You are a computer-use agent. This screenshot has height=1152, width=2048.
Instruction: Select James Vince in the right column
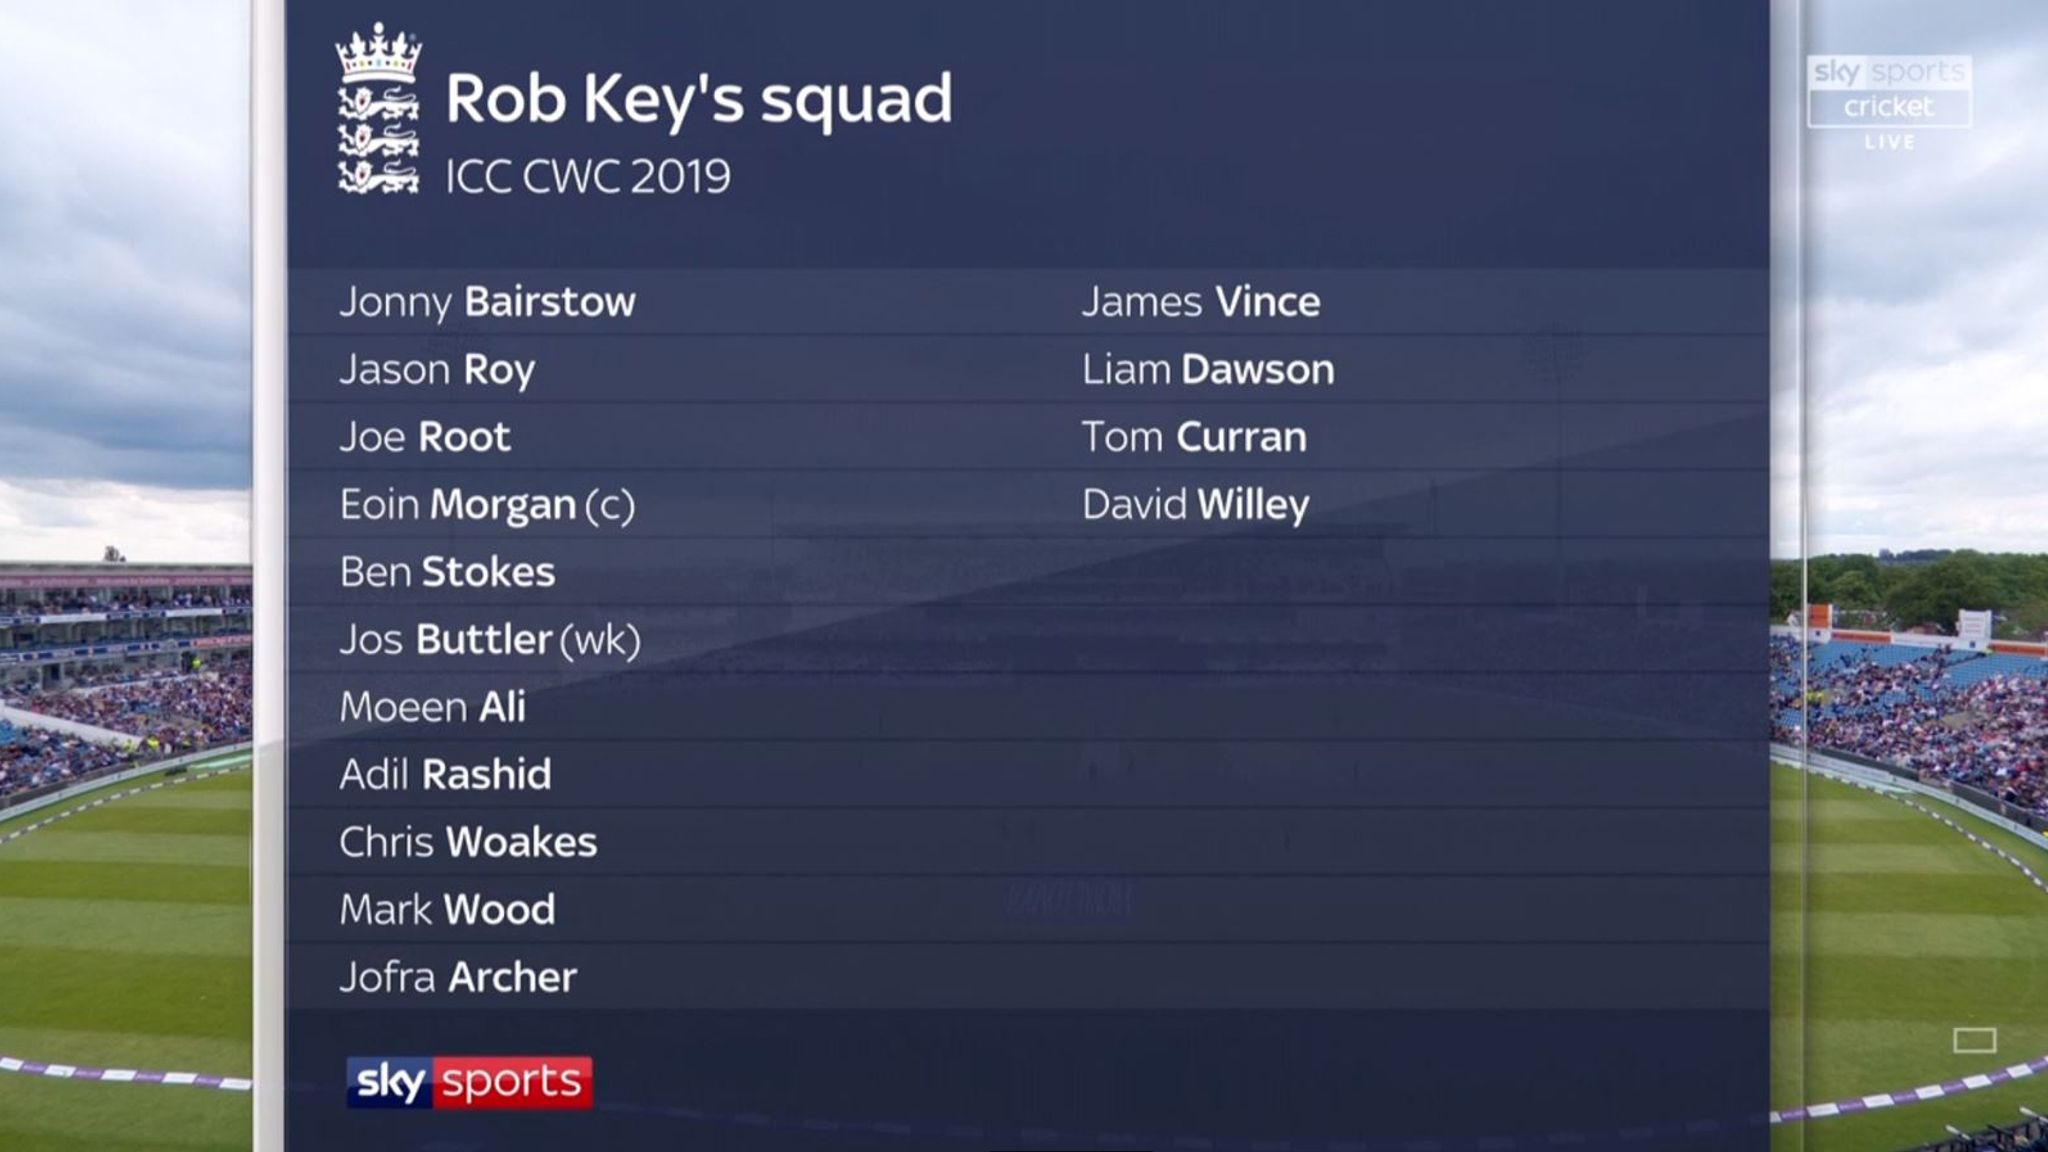pyautogui.click(x=1200, y=302)
